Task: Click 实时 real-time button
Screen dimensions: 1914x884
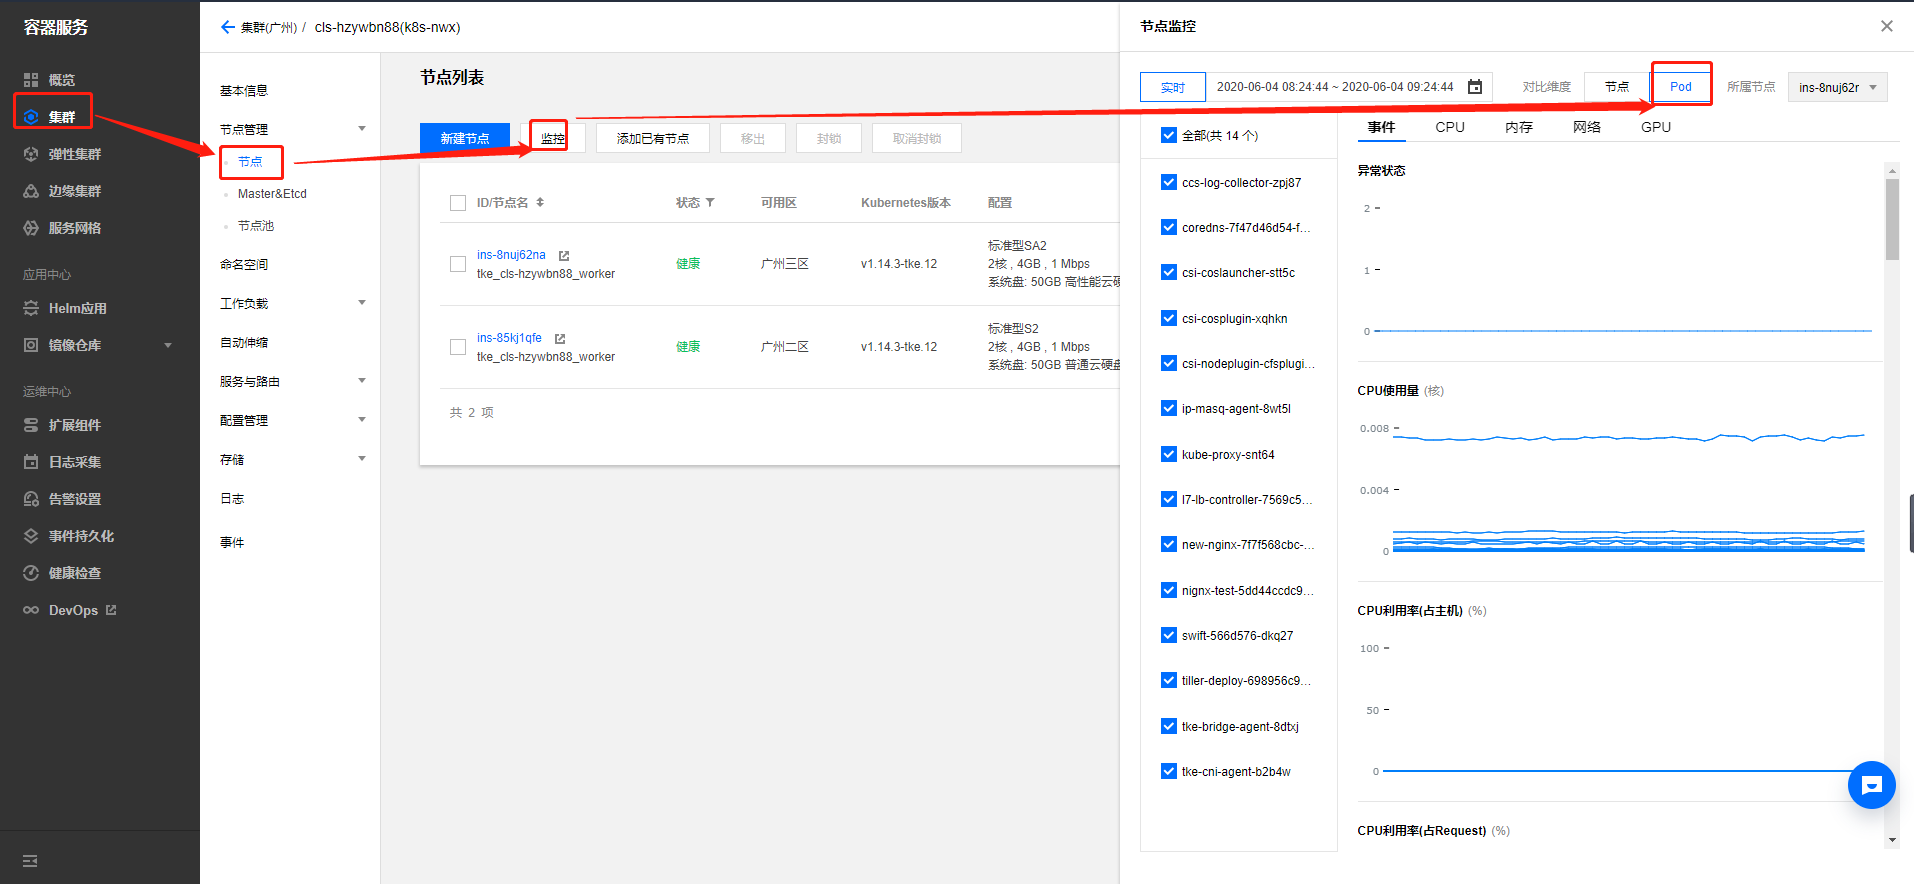Action: [x=1173, y=87]
